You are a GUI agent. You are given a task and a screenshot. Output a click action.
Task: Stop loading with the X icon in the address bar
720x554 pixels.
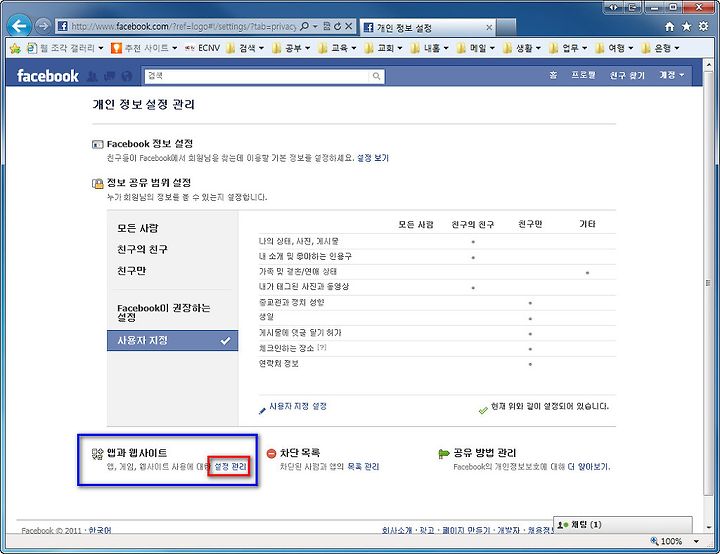pos(349,26)
